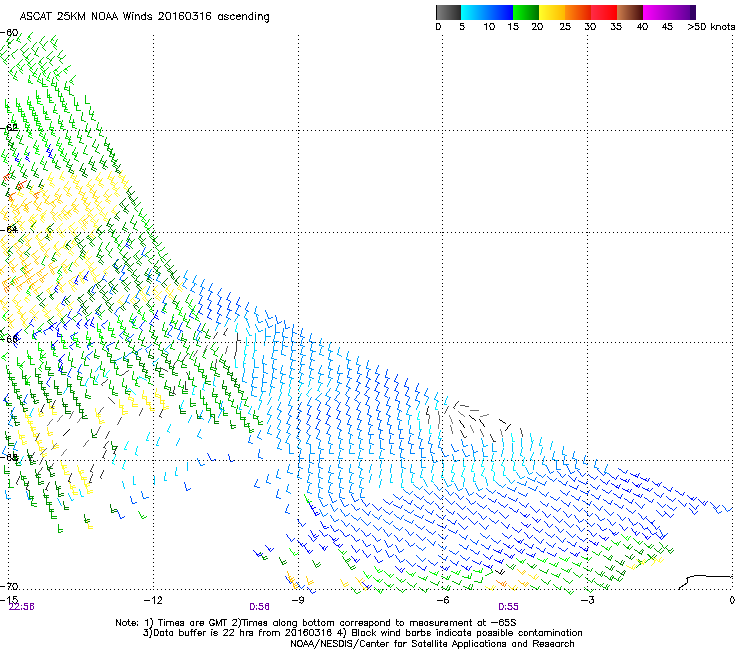Image resolution: width=740 pixels, height=650 pixels.
Task: Click the cyan-to-blue 5-15 knots color swatch
Action: click(487, 12)
